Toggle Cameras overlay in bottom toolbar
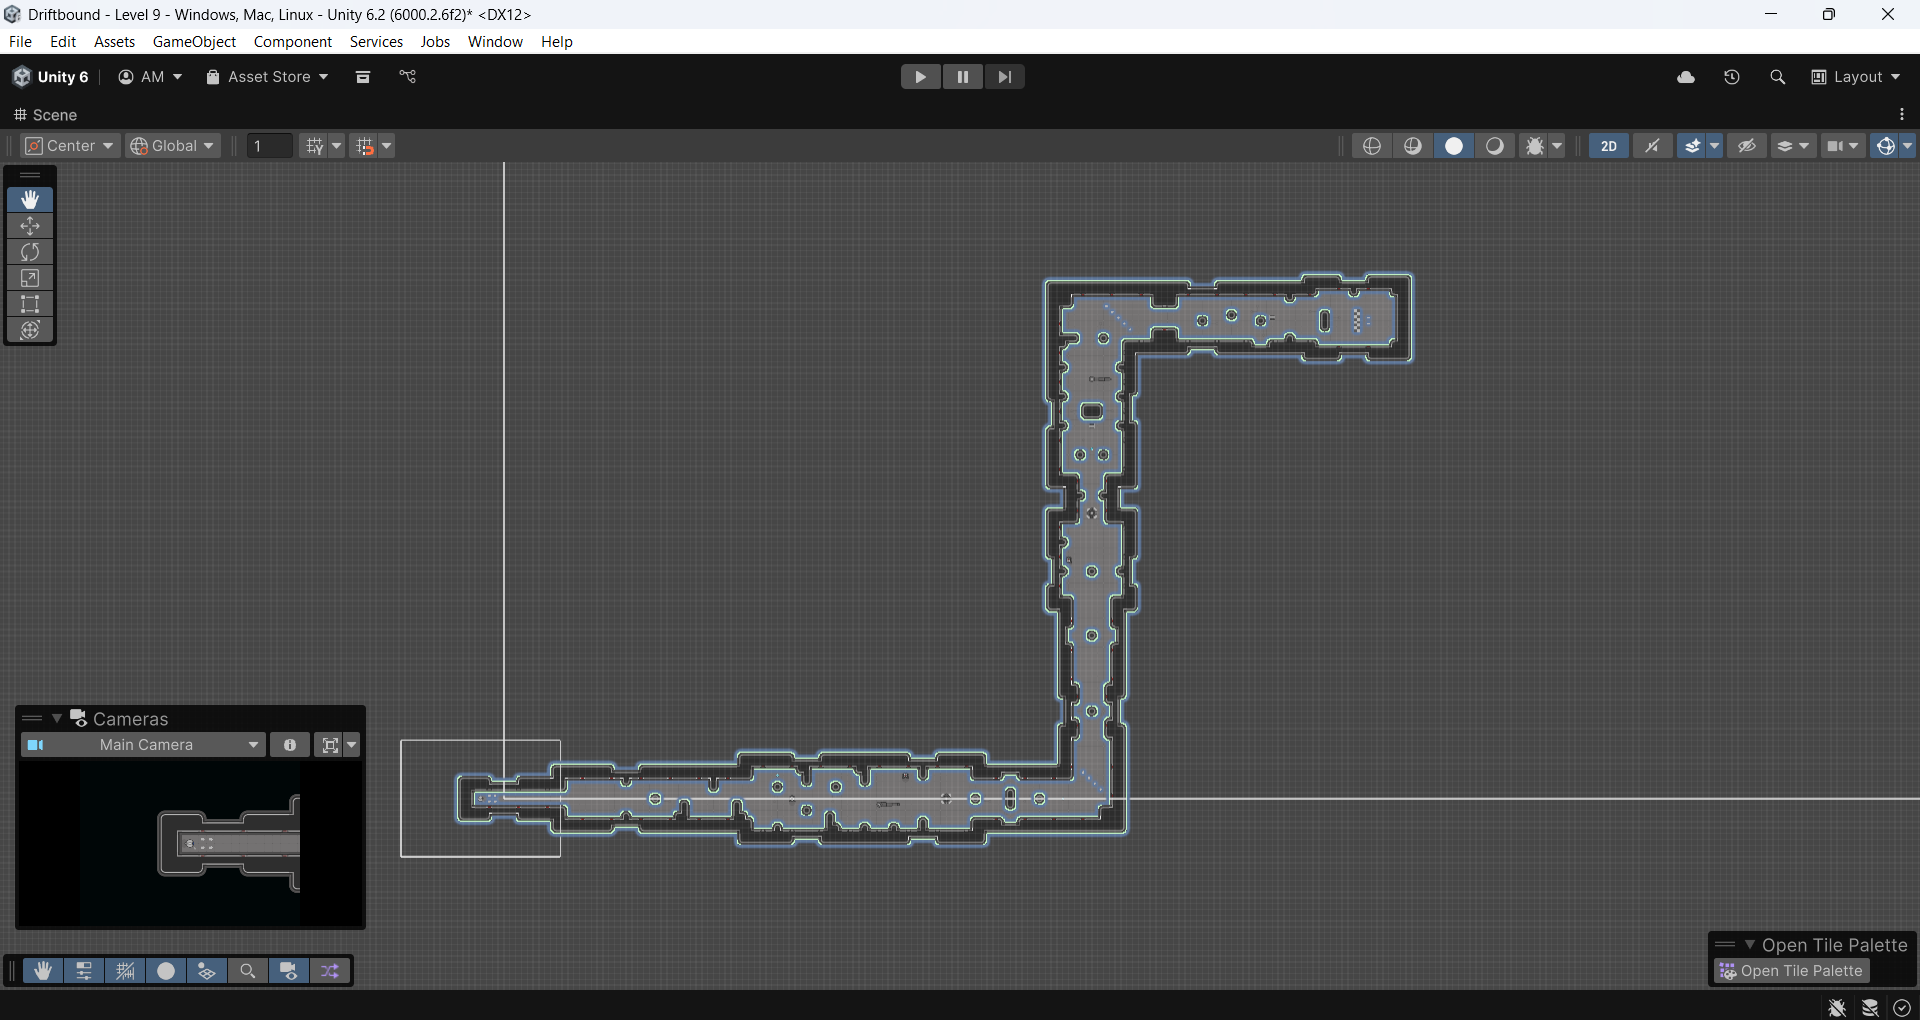 (289, 971)
